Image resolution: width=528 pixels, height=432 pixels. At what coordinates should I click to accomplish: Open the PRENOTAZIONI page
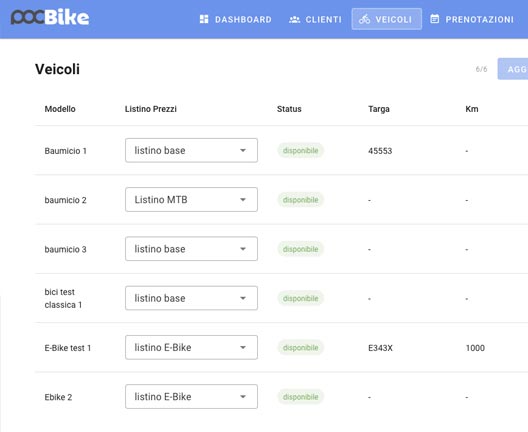(472, 19)
